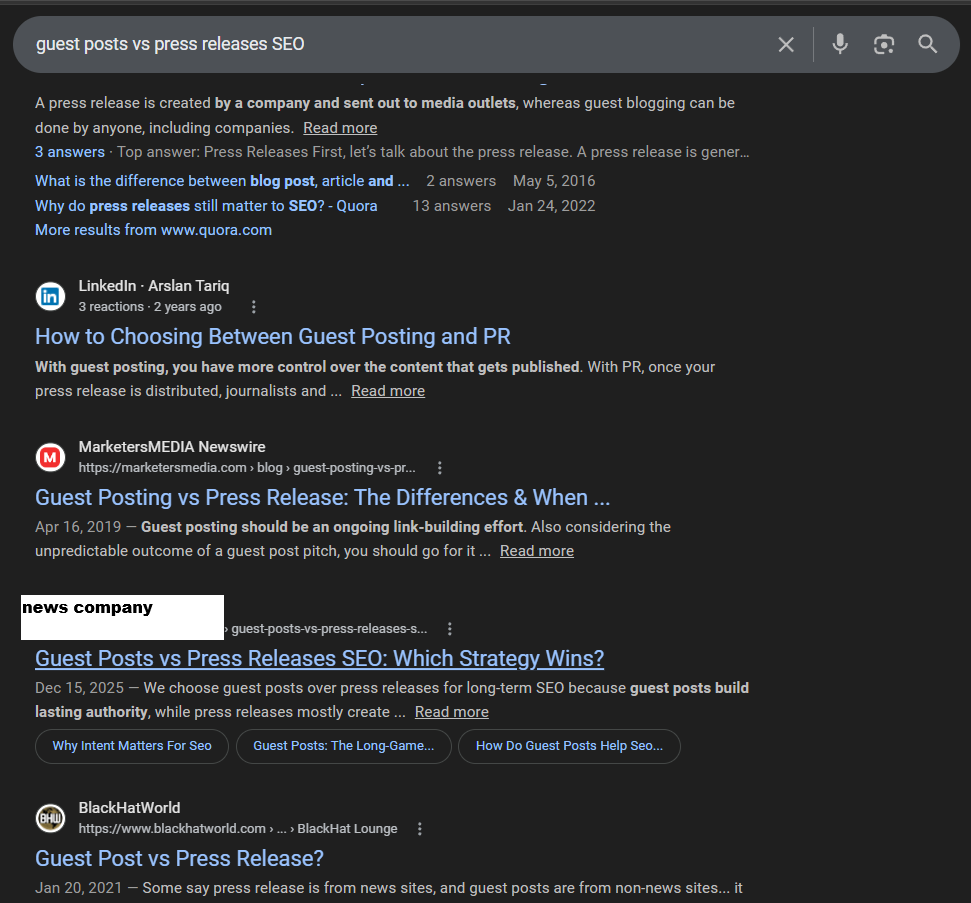Open 'Why do press releases still matter to SEO?' link
Viewport: 971px width, 903px height.
pos(206,206)
